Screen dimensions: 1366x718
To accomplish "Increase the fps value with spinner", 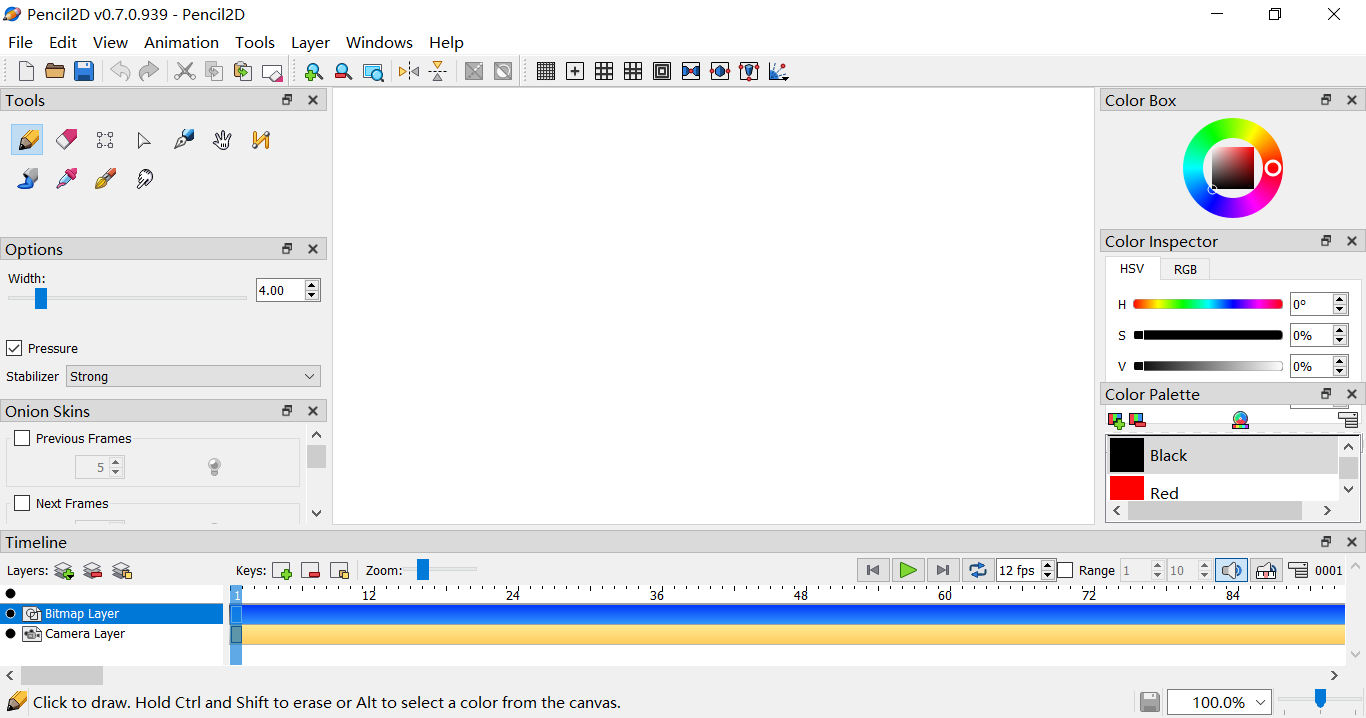I will pos(1048,565).
